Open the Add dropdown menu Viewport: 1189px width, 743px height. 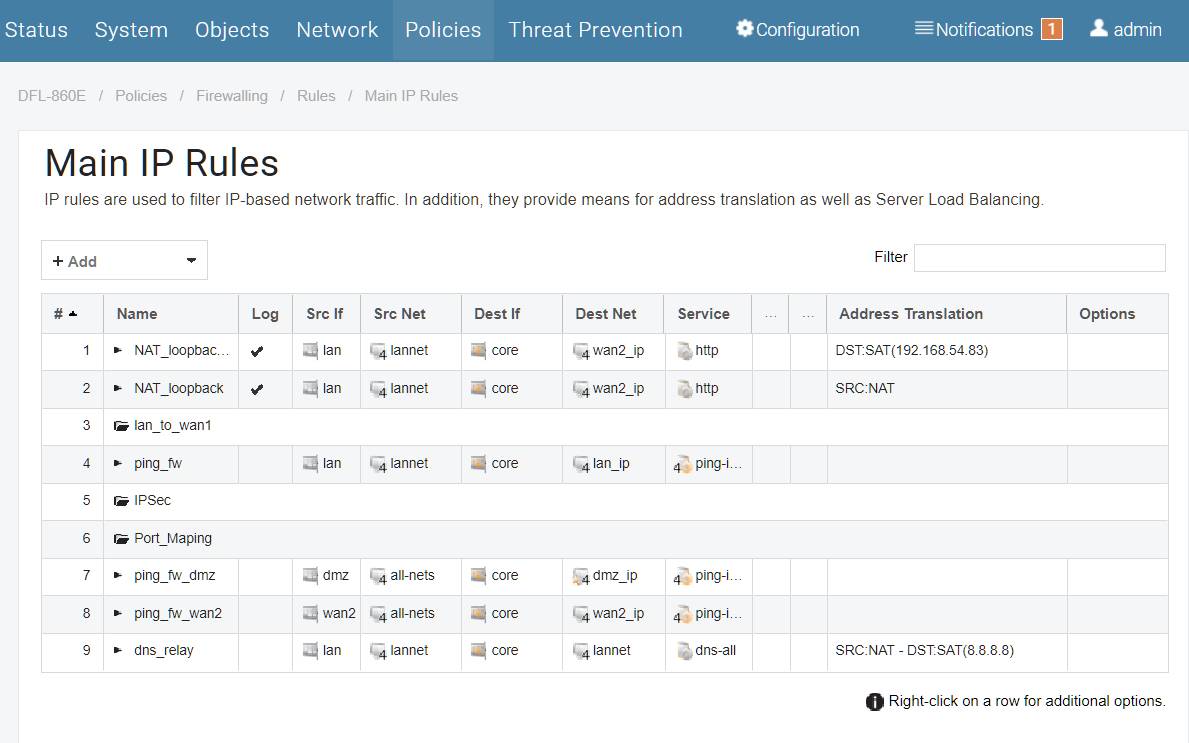tap(124, 261)
